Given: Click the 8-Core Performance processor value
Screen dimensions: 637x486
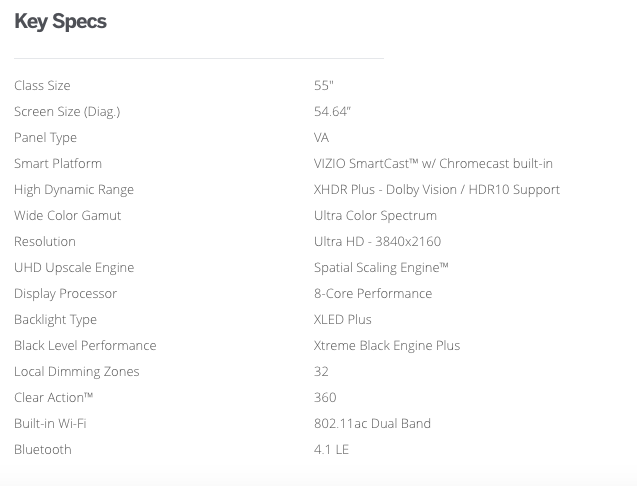Looking at the screenshot, I should tap(373, 294).
